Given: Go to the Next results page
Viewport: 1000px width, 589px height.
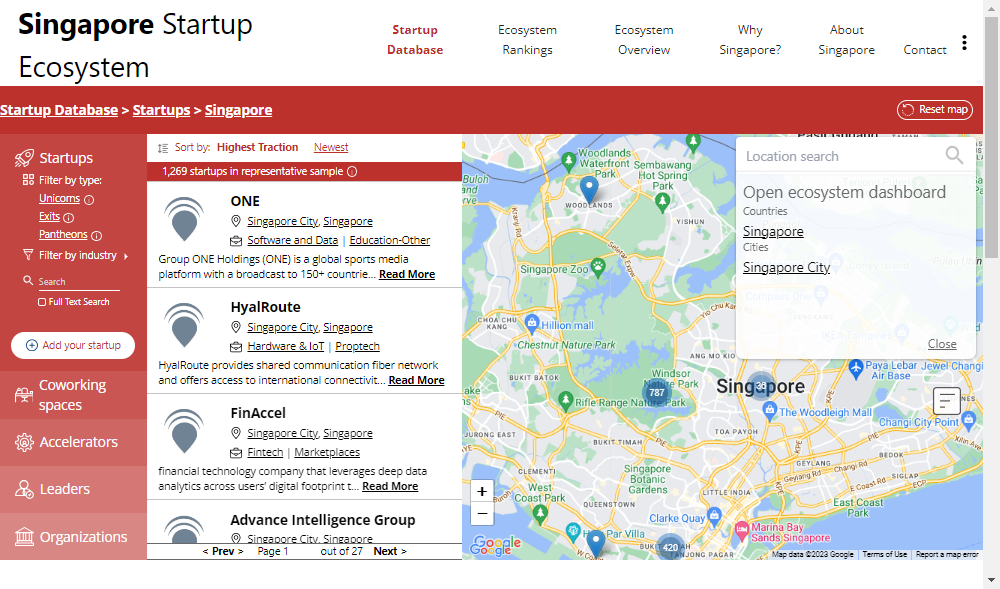Looking at the screenshot, I should point(389,551).
